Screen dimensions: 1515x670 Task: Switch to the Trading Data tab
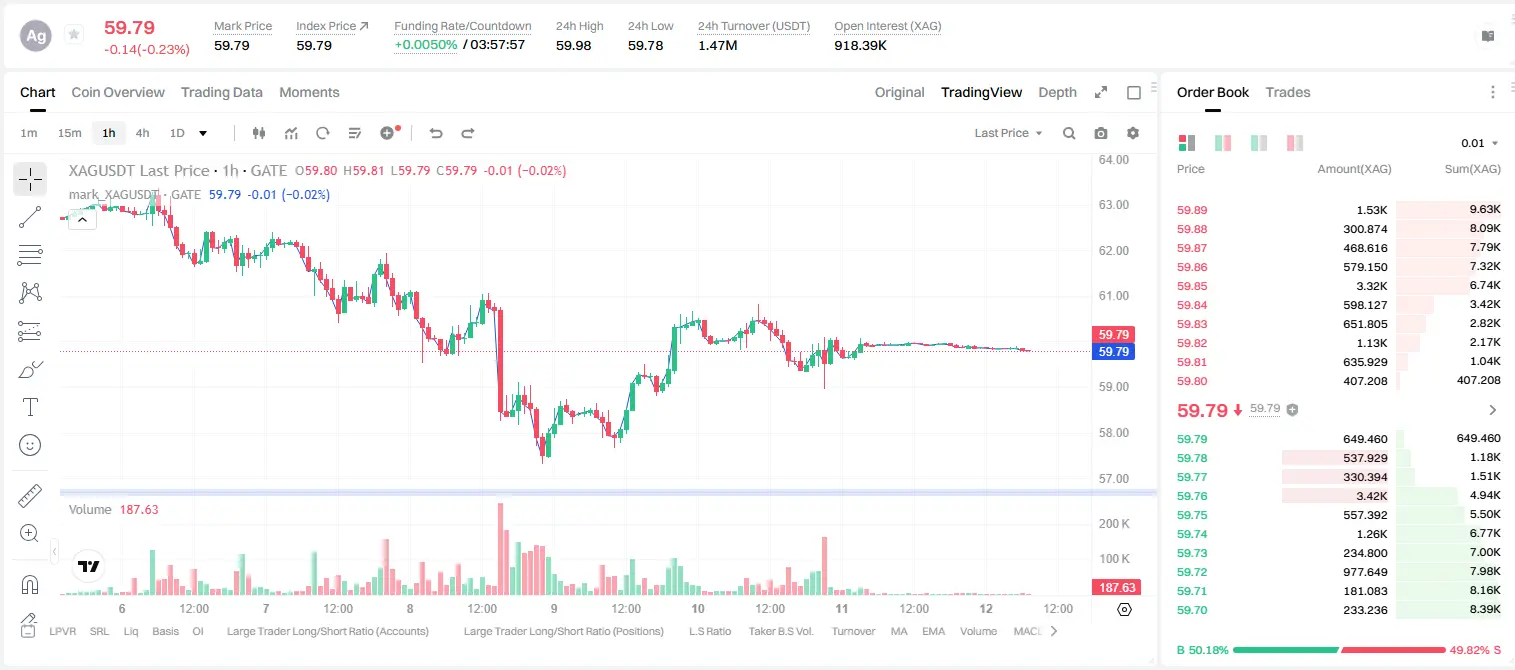tap(222, 92)
